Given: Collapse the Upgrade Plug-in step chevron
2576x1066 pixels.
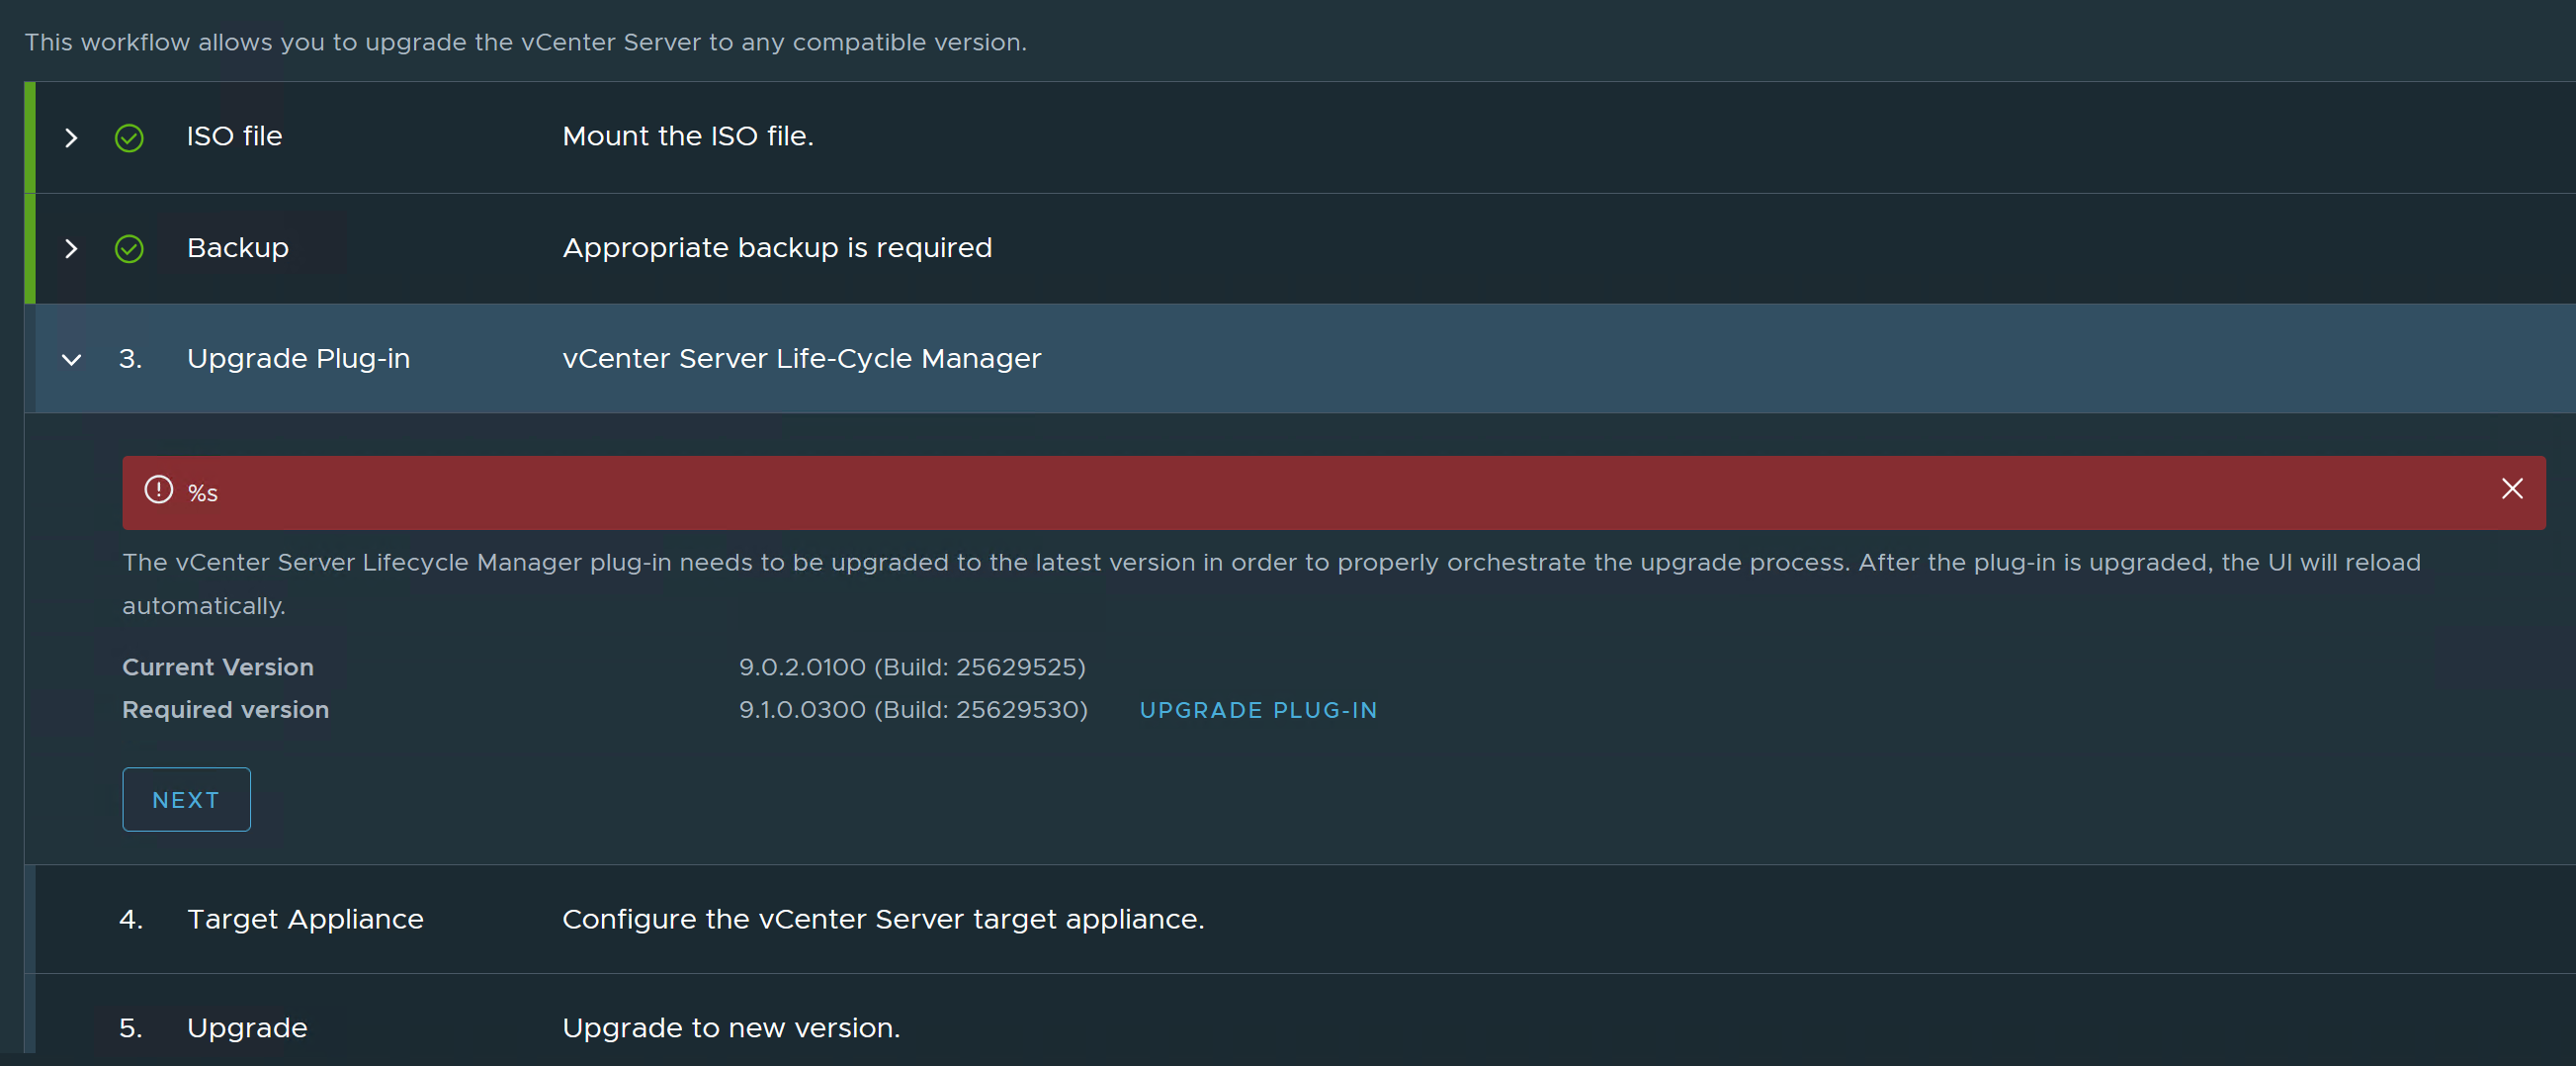Looking at the screenshot, I should [71, 360].
